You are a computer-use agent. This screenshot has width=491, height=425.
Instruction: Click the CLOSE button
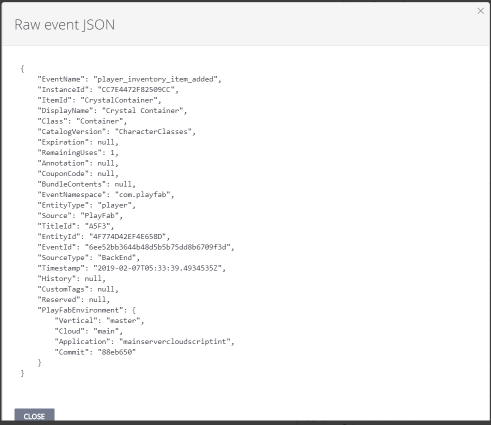click(x=34, y=416)
